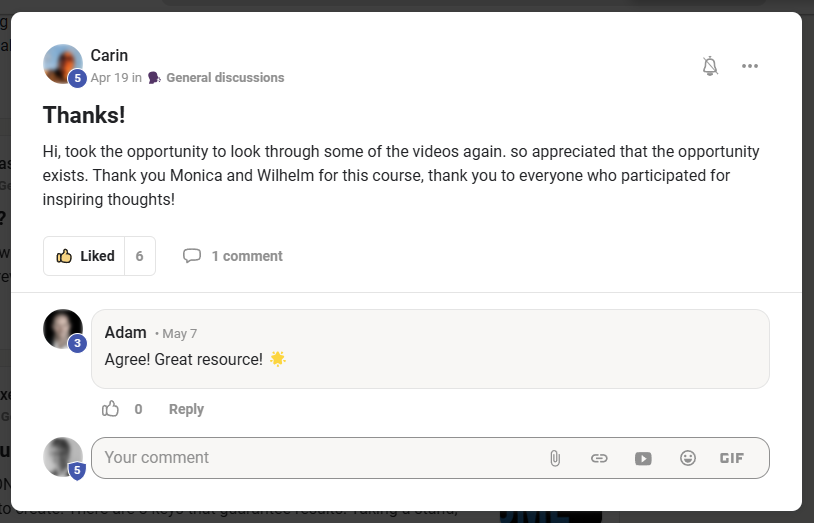
Task: Click the Adam commenter name
Action: tap(126, 332)
